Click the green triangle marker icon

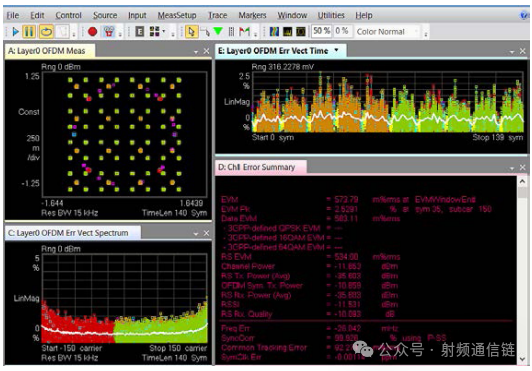point(218,32)
